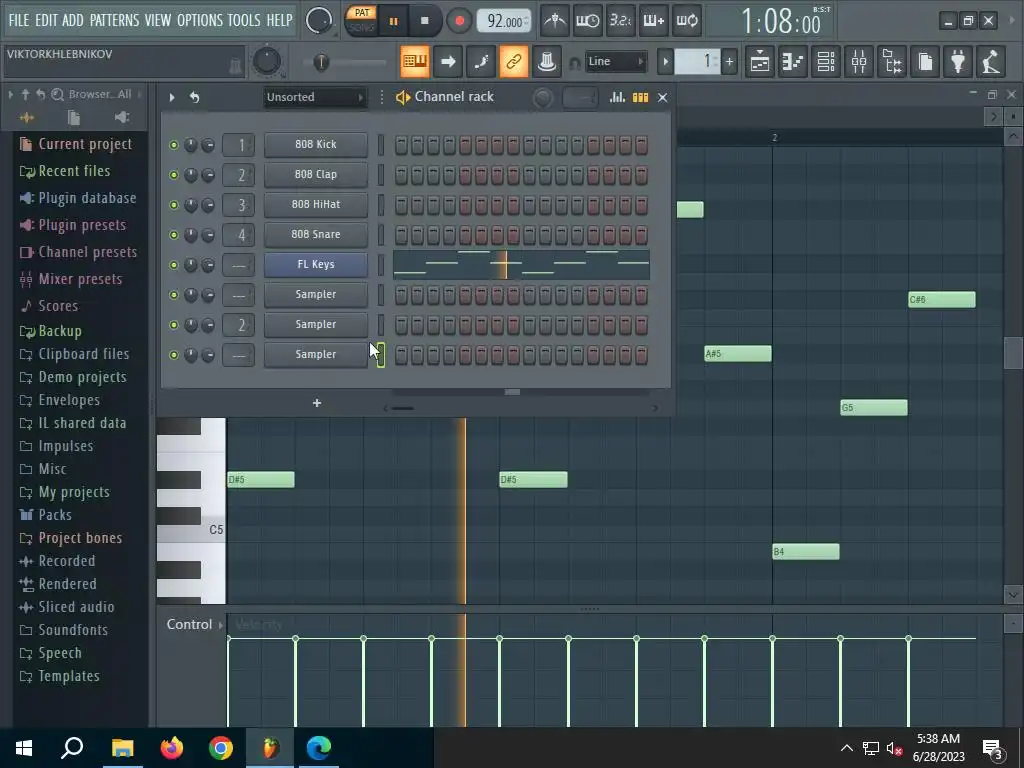Open the Unsorted channel filter dropdown
The height and width of the screenshot is (768, 1024).
pos(314,97)
